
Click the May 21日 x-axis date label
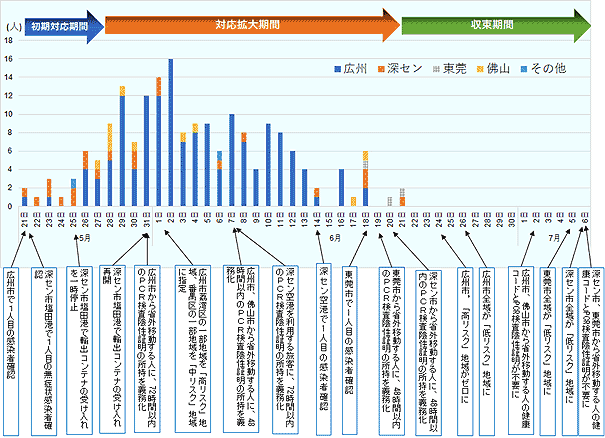[x=24, y=218]
